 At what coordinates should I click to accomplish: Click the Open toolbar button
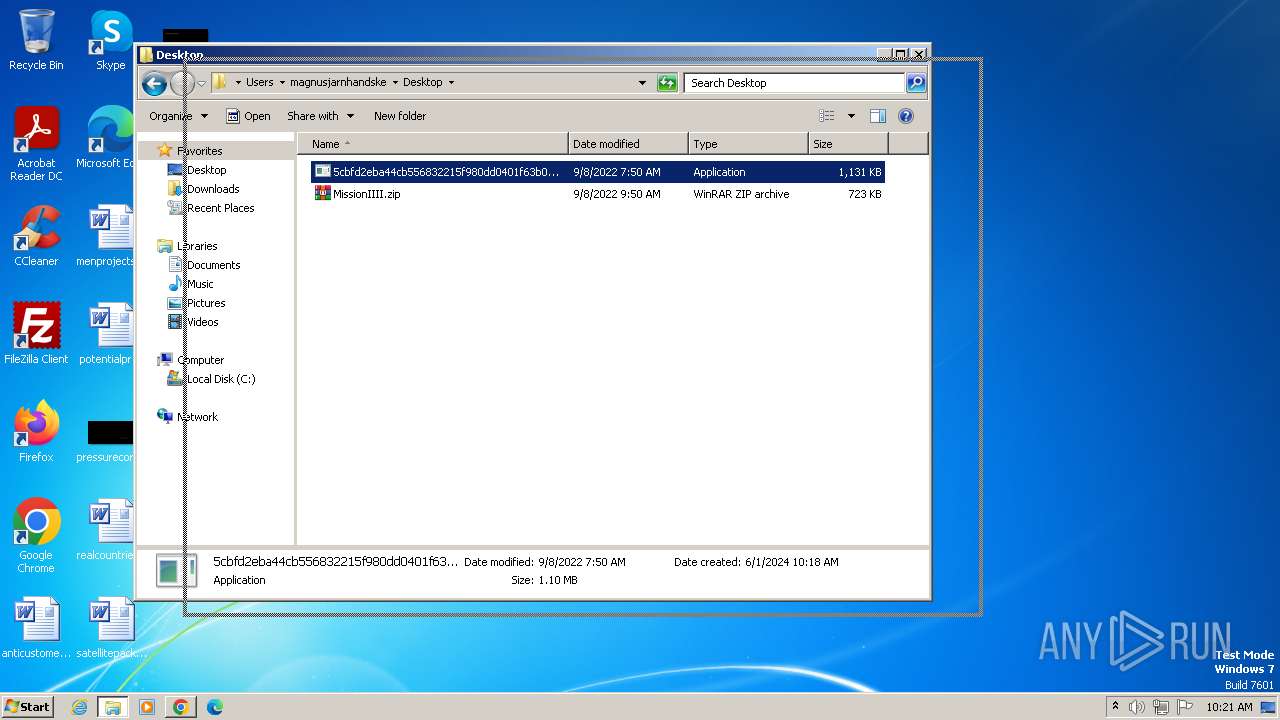coord(248,116)
